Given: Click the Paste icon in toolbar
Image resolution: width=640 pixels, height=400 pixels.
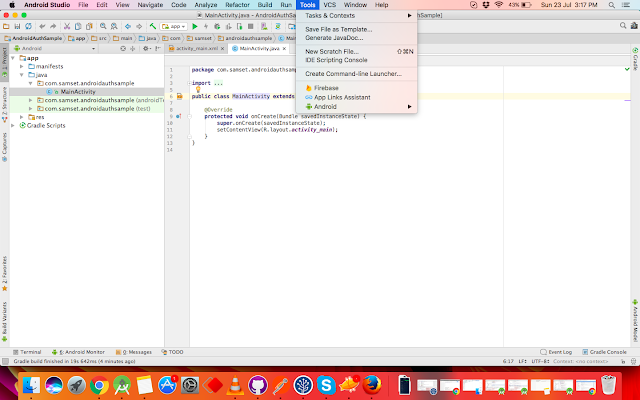Looking at the screenshot, I should 89,27.
